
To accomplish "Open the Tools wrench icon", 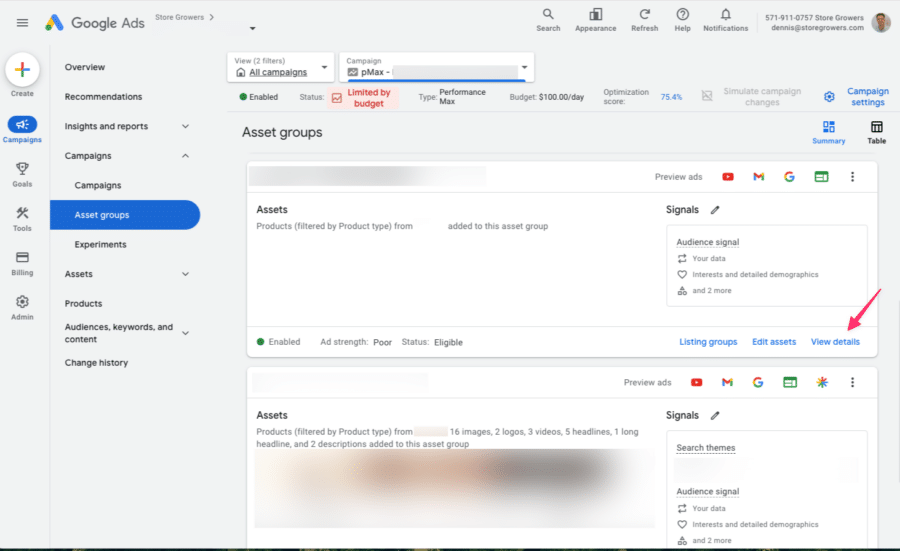I will tap(22, 213).
